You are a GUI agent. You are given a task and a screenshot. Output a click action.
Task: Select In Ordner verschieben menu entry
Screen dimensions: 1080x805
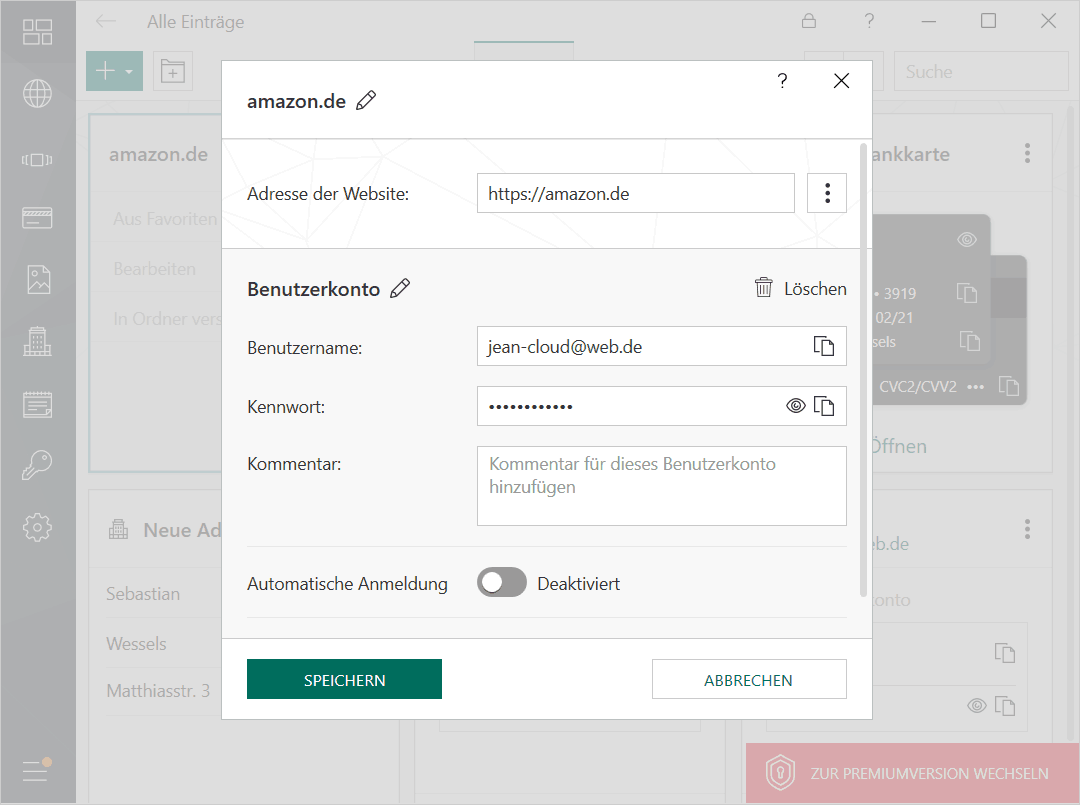[167, 319]
